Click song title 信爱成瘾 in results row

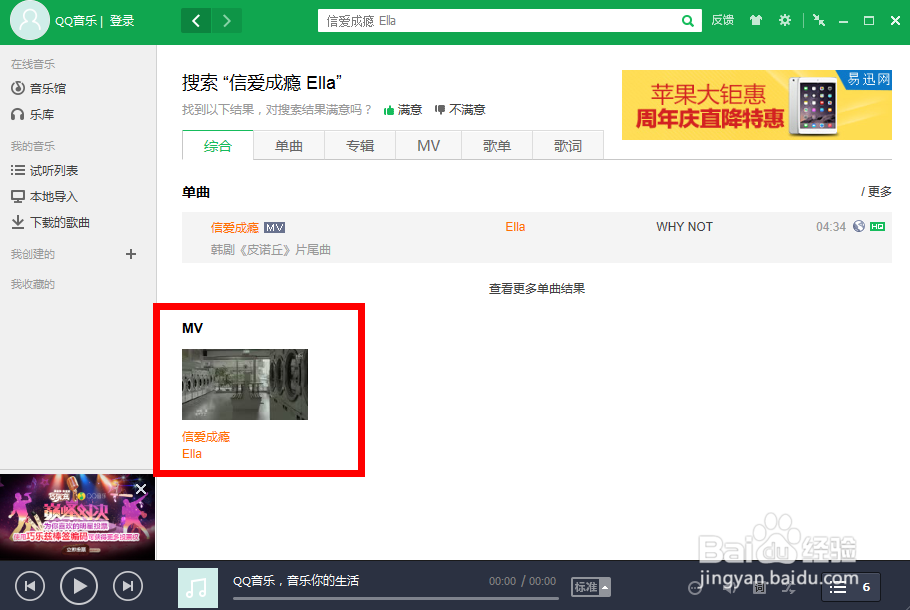coord(234,228)
